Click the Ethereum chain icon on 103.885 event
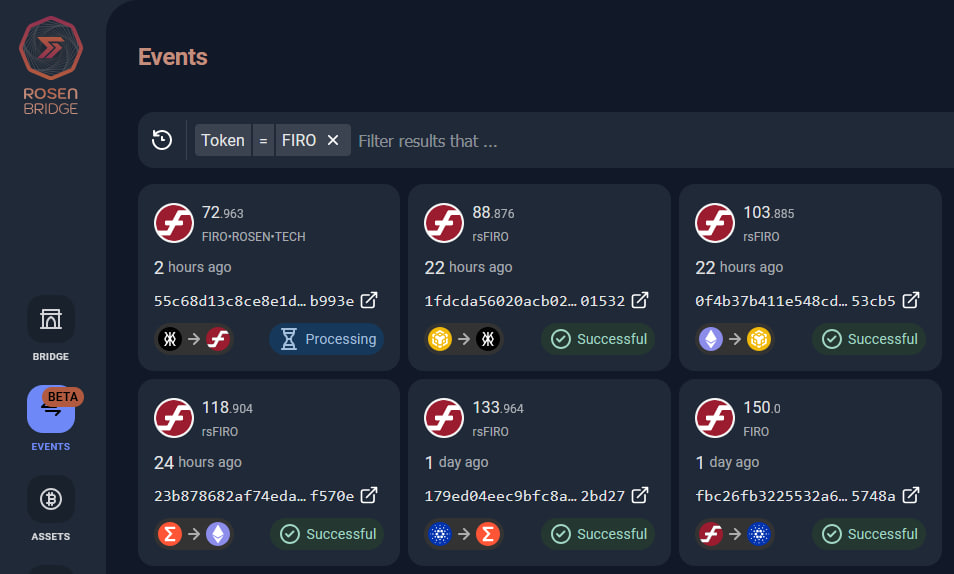This screenshot has width=954, height=574. pyautogui.click(x=710, y=339)
